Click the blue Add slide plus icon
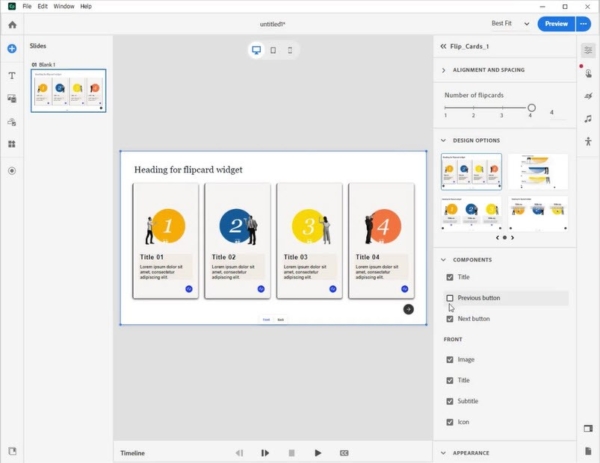The image size is (600, 463). [12, 48]
